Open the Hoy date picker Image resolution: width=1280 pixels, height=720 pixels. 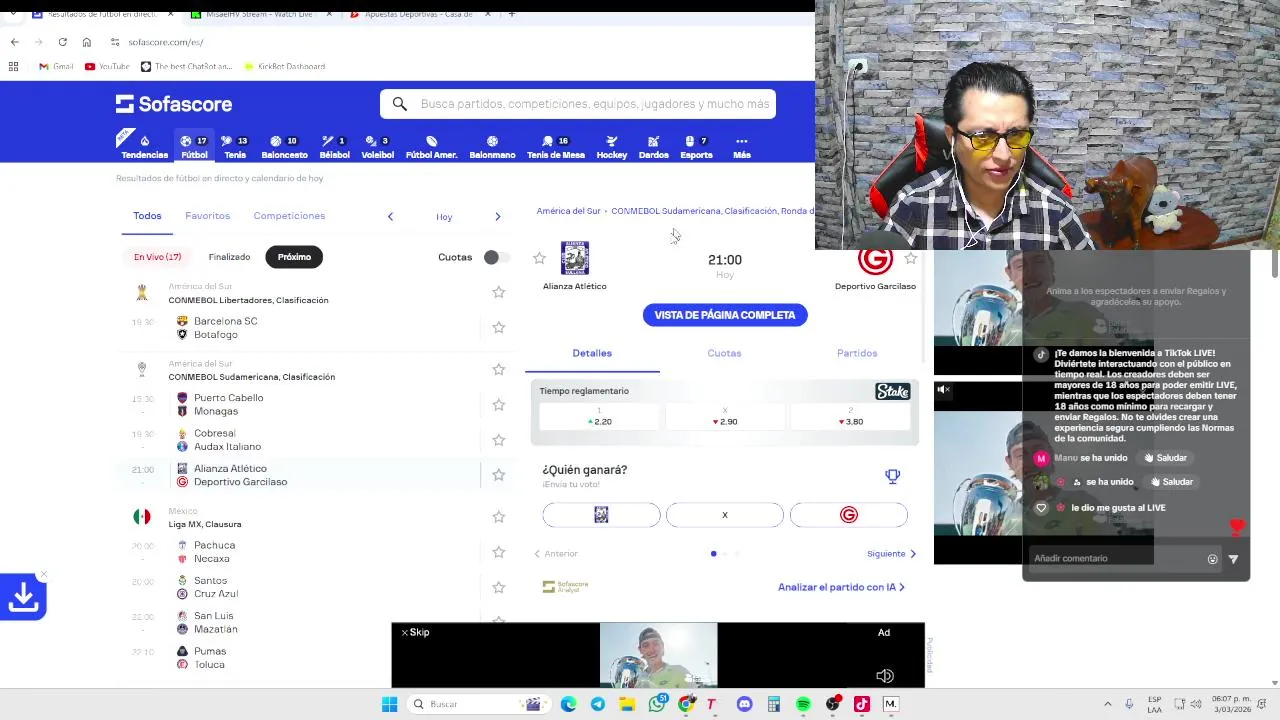tap(444, 217)
